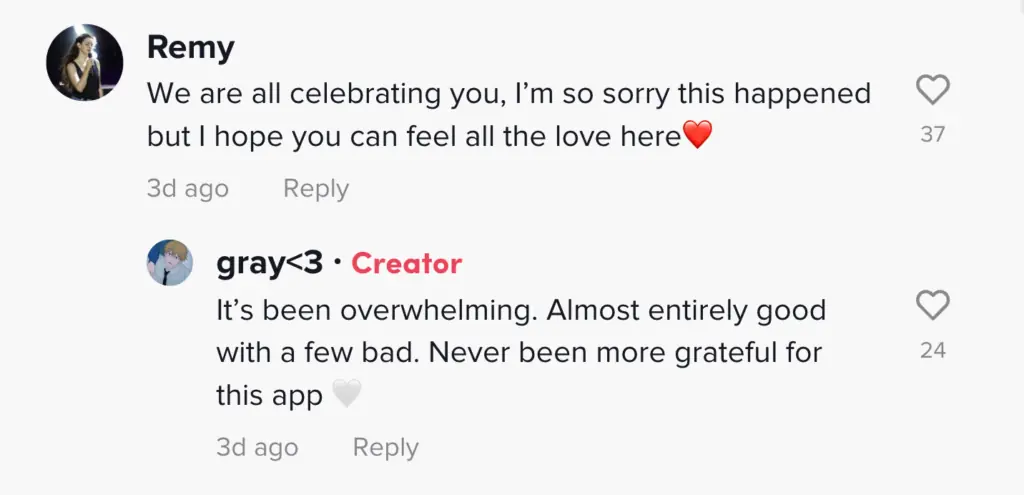Click the white heart emoji after "this app"
The height and width of the screenshot is (495, 1024).
[x=346, y=396]
